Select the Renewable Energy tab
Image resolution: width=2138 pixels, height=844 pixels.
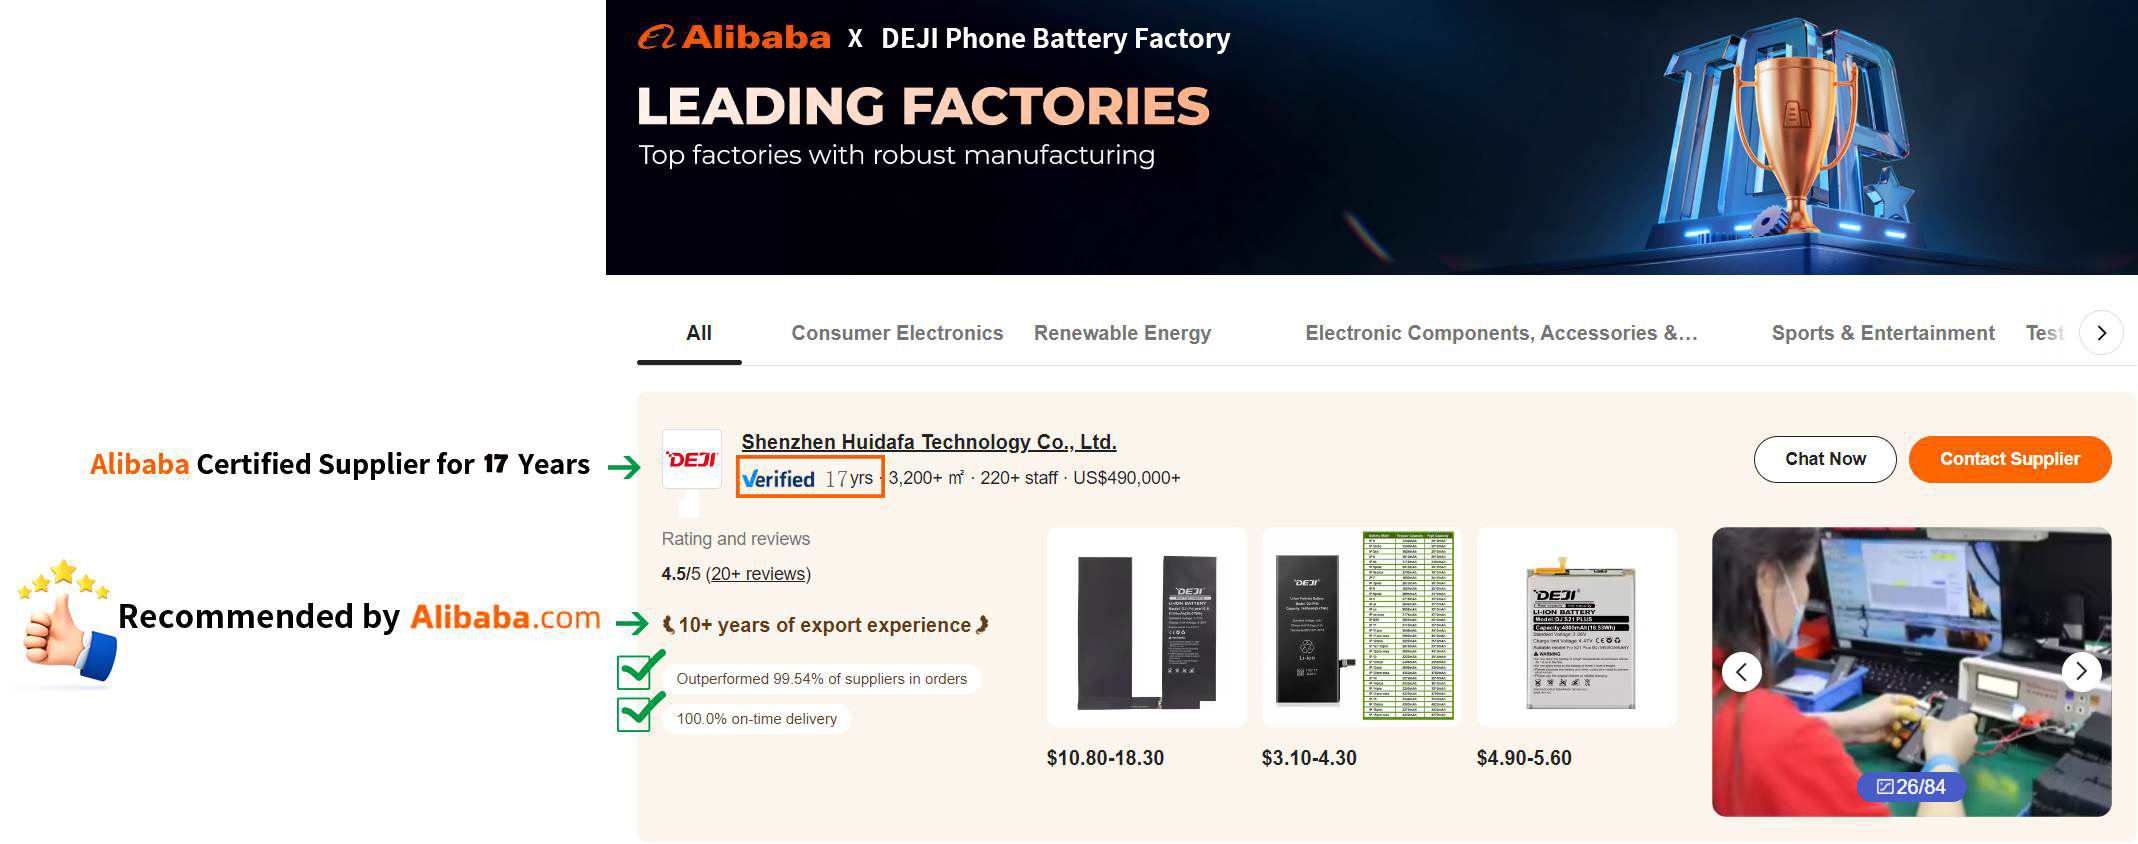pyautogui.click(x=1122, y=333)
